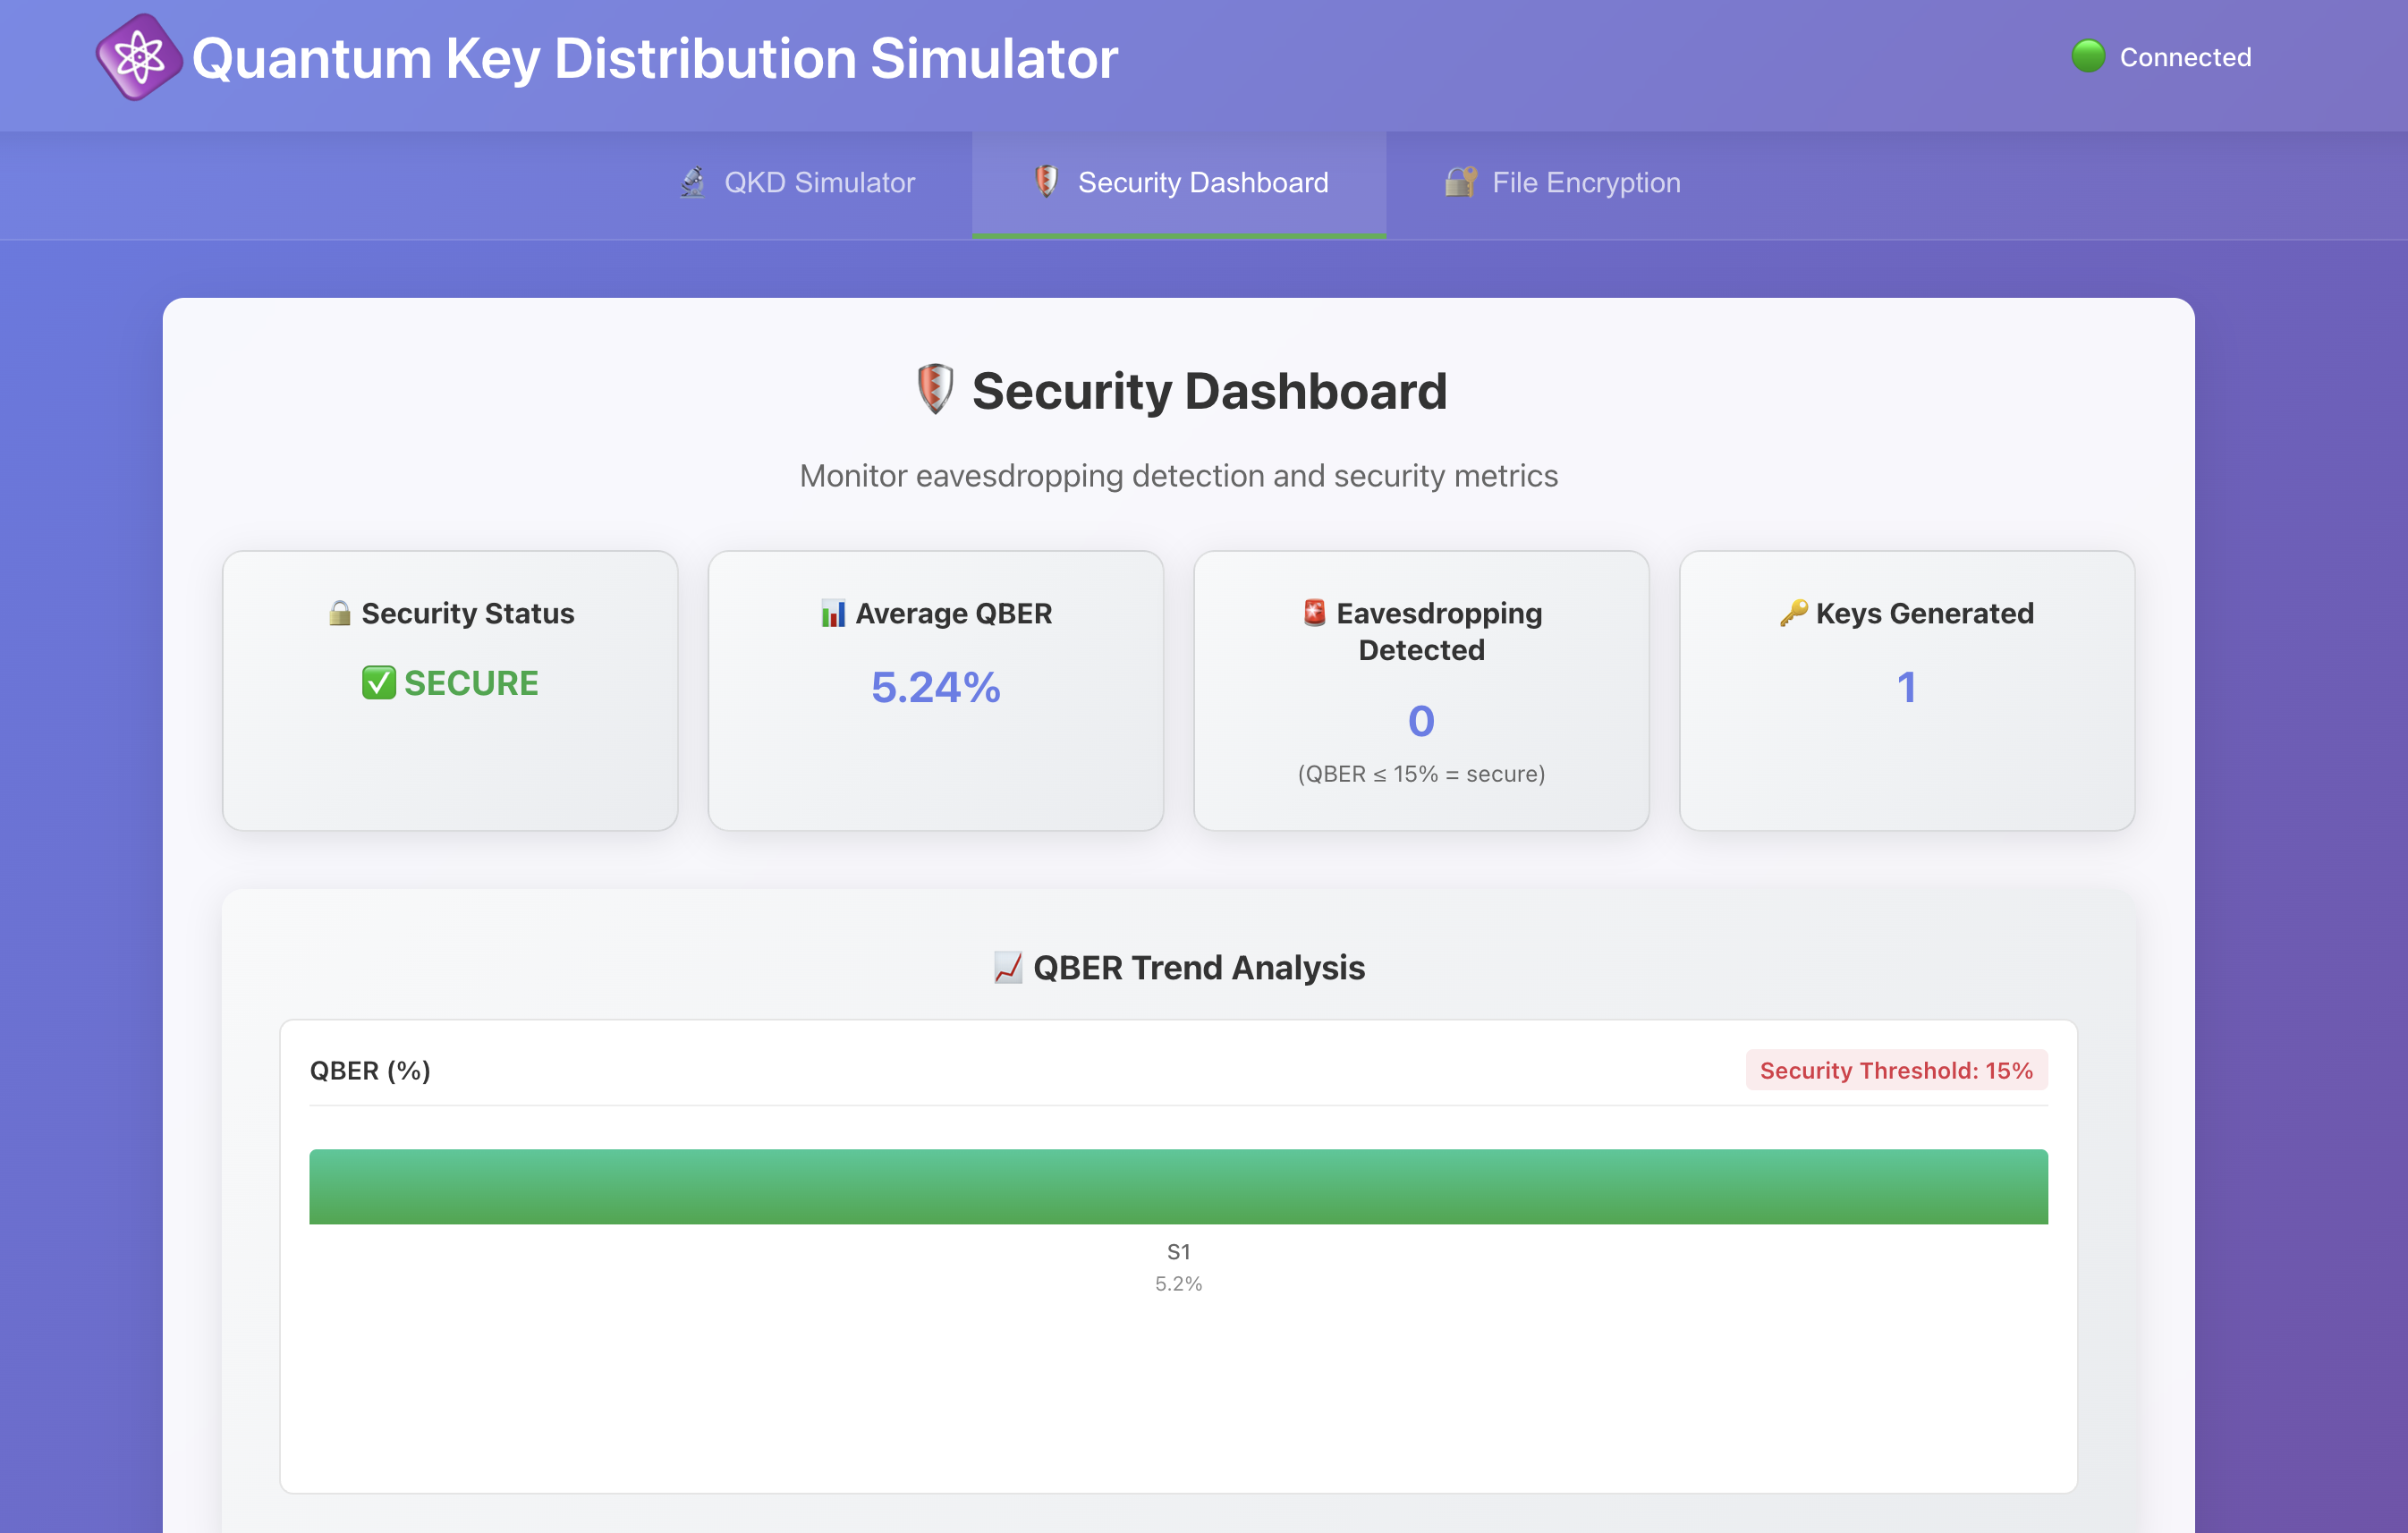Click the lock-and-key icon on File Encryption
Viewport: 2408px width, 1533px height.
click(1460, 182)
